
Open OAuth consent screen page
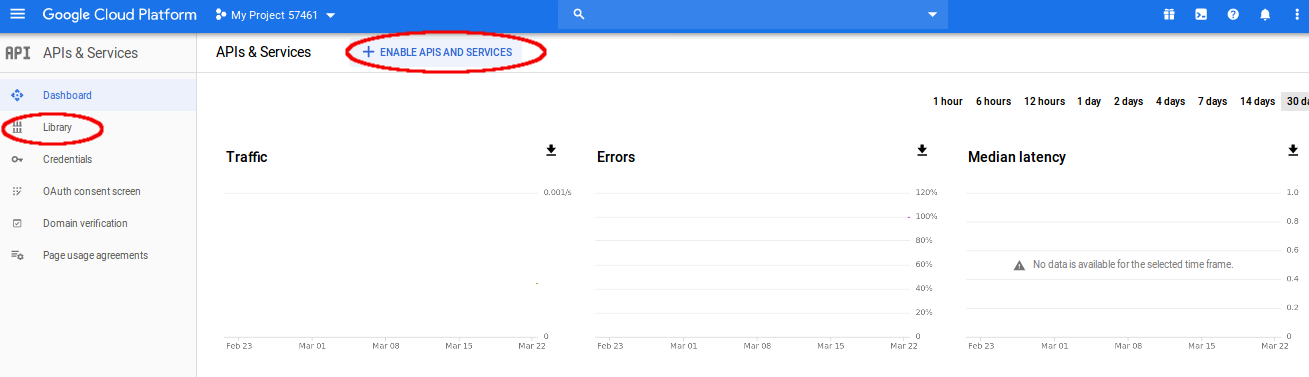tap(98, 191)
